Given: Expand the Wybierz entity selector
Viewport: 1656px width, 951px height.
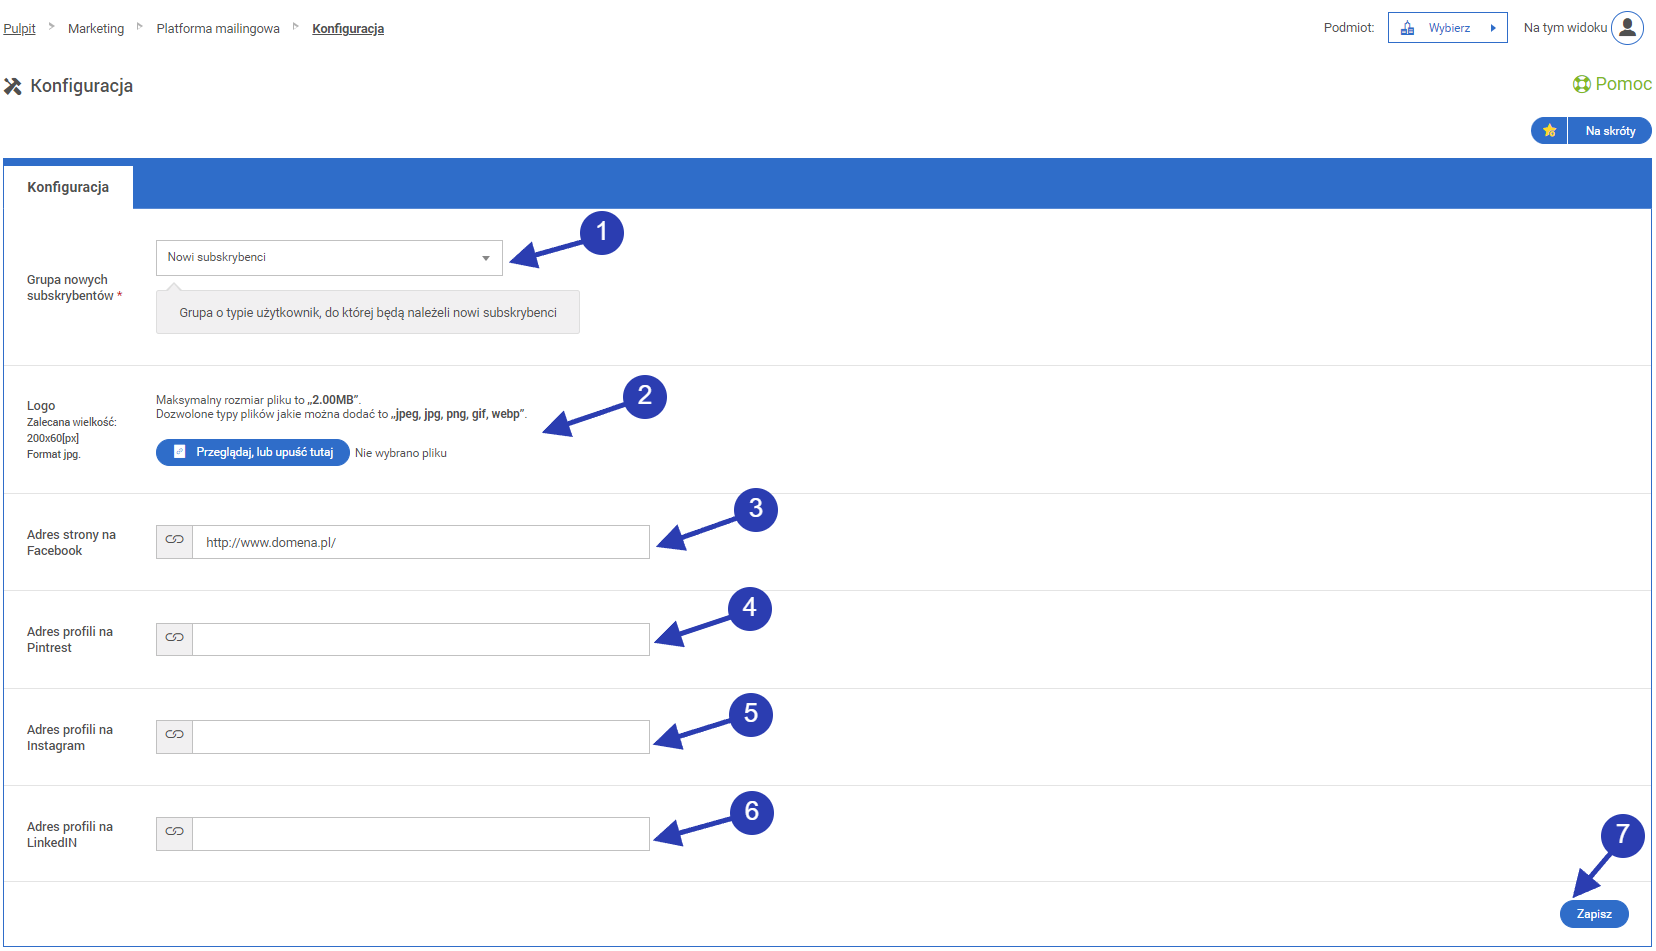Looking at the screenshot, I should pyautogui.click(x=1447, y=28).
